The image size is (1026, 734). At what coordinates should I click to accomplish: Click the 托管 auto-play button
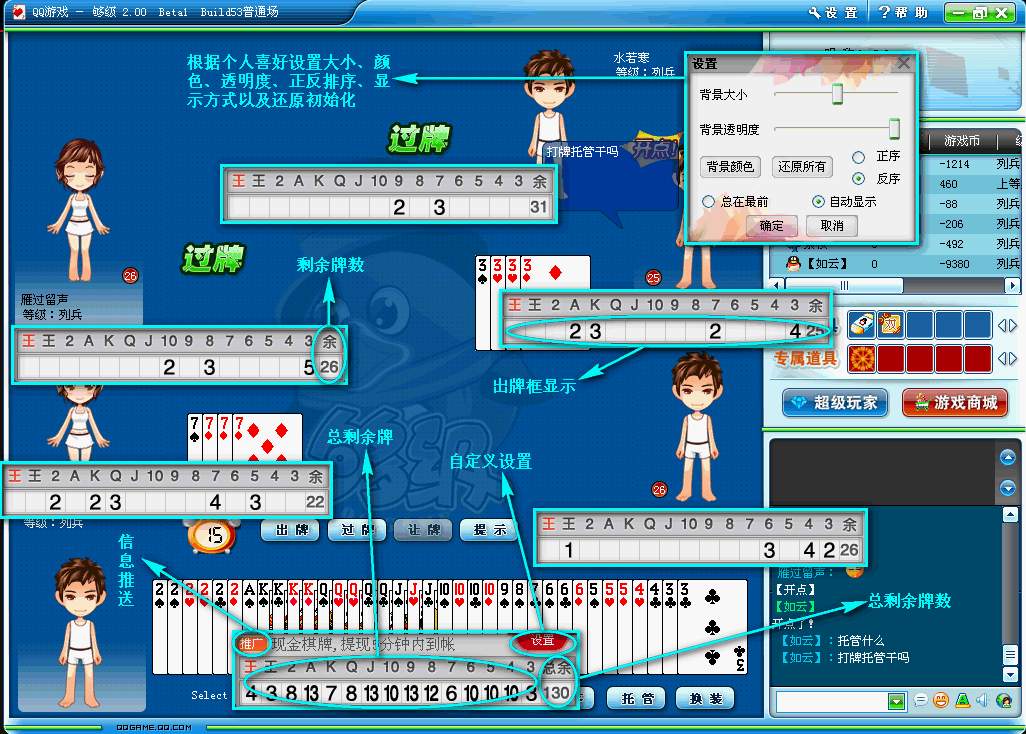[x=635, y=699]
